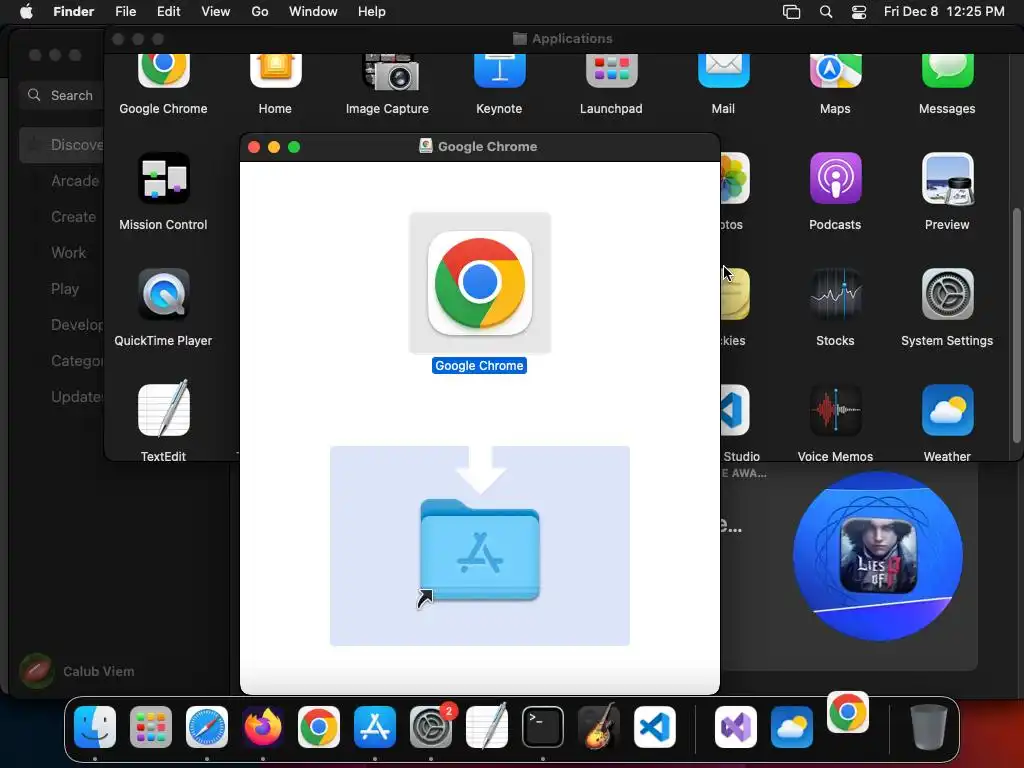
Task: Minimize the Google Chrome installer window
Action: [x=274, y=147]
